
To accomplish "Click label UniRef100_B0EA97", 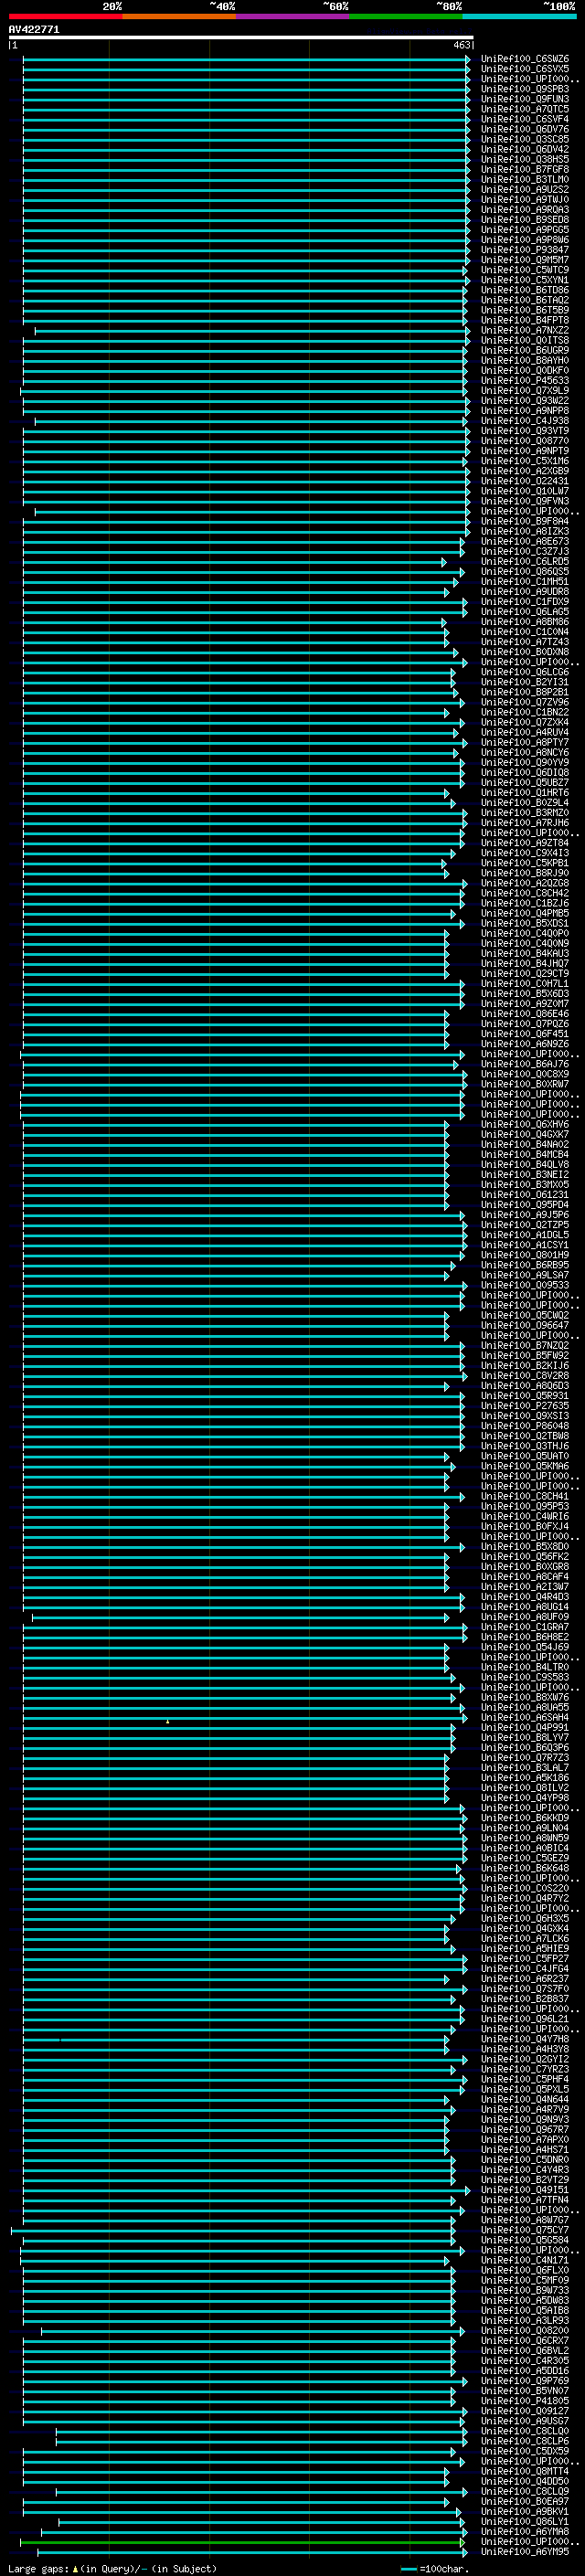I will coord(524,2501).
